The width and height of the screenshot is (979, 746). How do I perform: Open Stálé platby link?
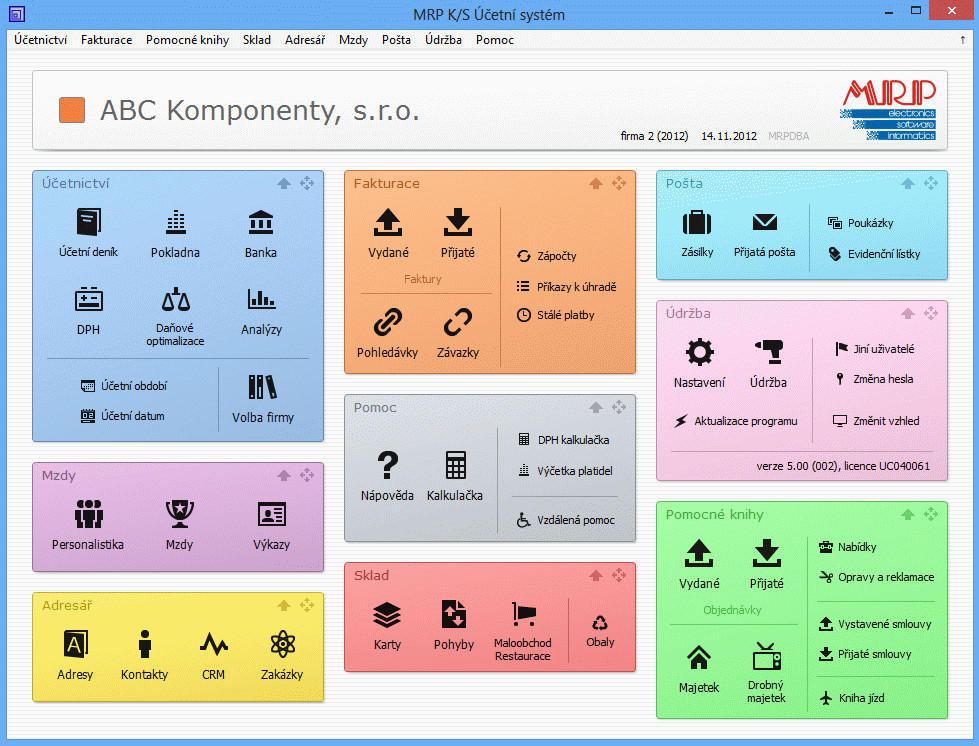click(x=556, y=315)
